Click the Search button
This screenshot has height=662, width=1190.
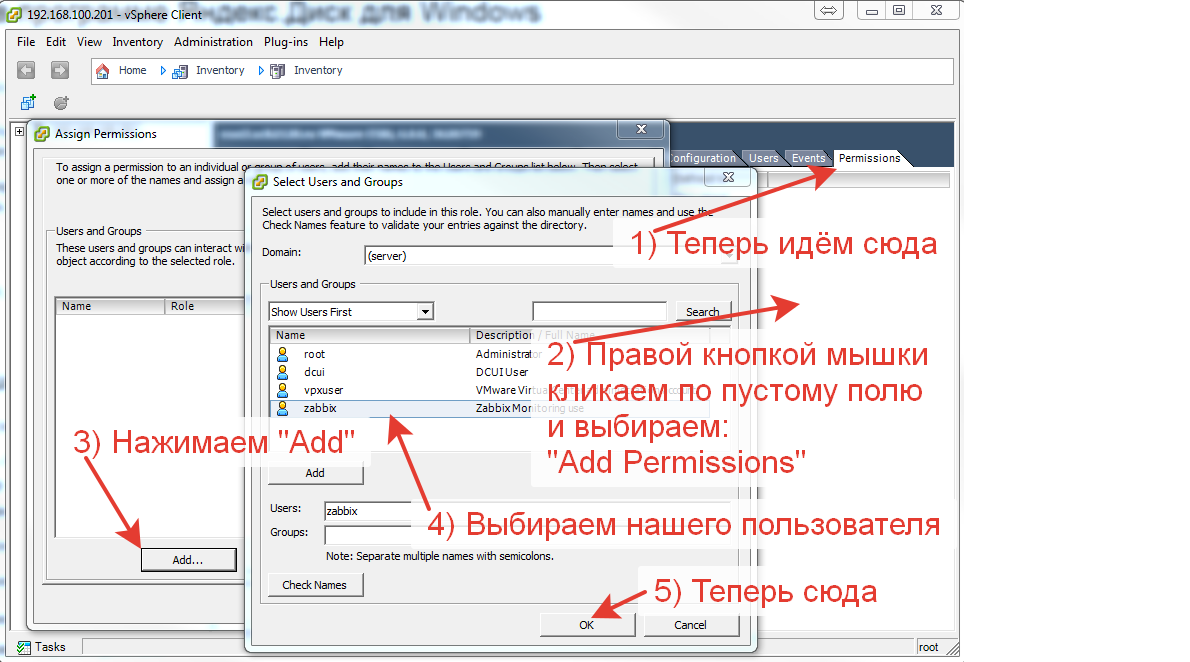coord(703,312)
